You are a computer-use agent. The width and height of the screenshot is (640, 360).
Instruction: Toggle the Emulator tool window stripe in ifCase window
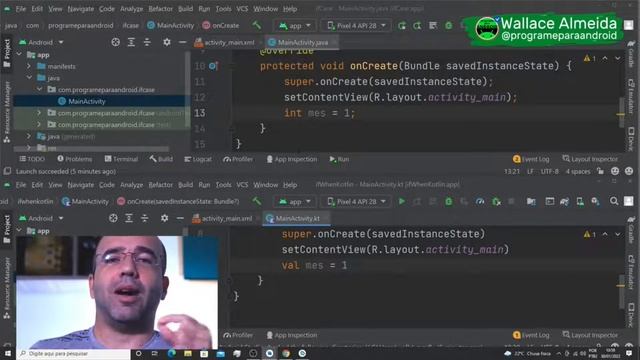[631, 97]
